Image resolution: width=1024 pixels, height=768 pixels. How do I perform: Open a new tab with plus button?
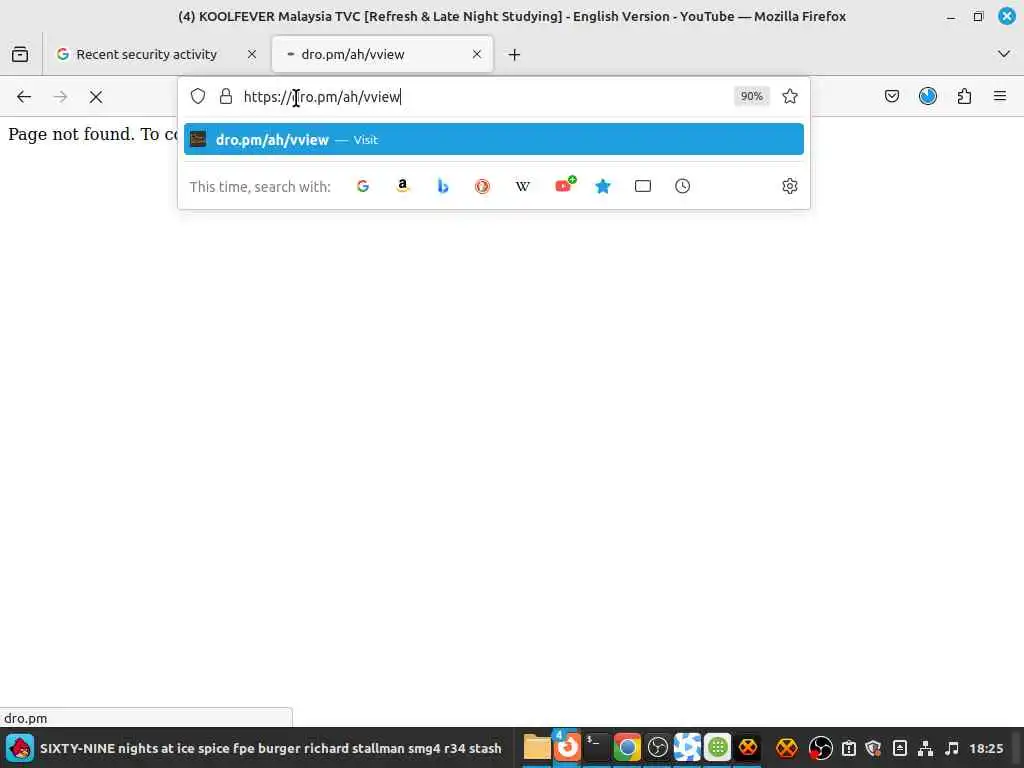tap(515, 54)
